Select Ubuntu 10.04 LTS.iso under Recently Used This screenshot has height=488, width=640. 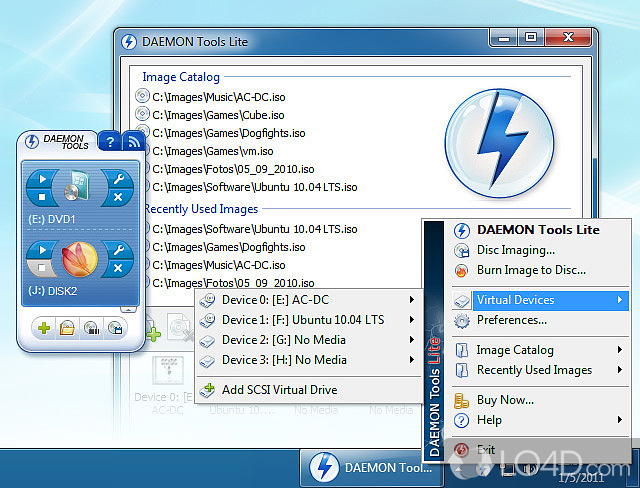(x=255, y=229)
